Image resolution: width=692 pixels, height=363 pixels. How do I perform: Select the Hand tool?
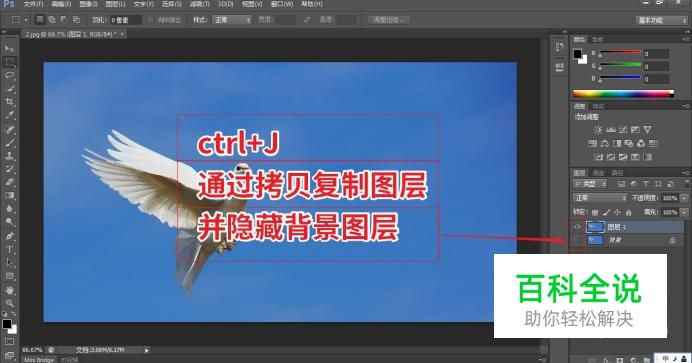(9, 290)
